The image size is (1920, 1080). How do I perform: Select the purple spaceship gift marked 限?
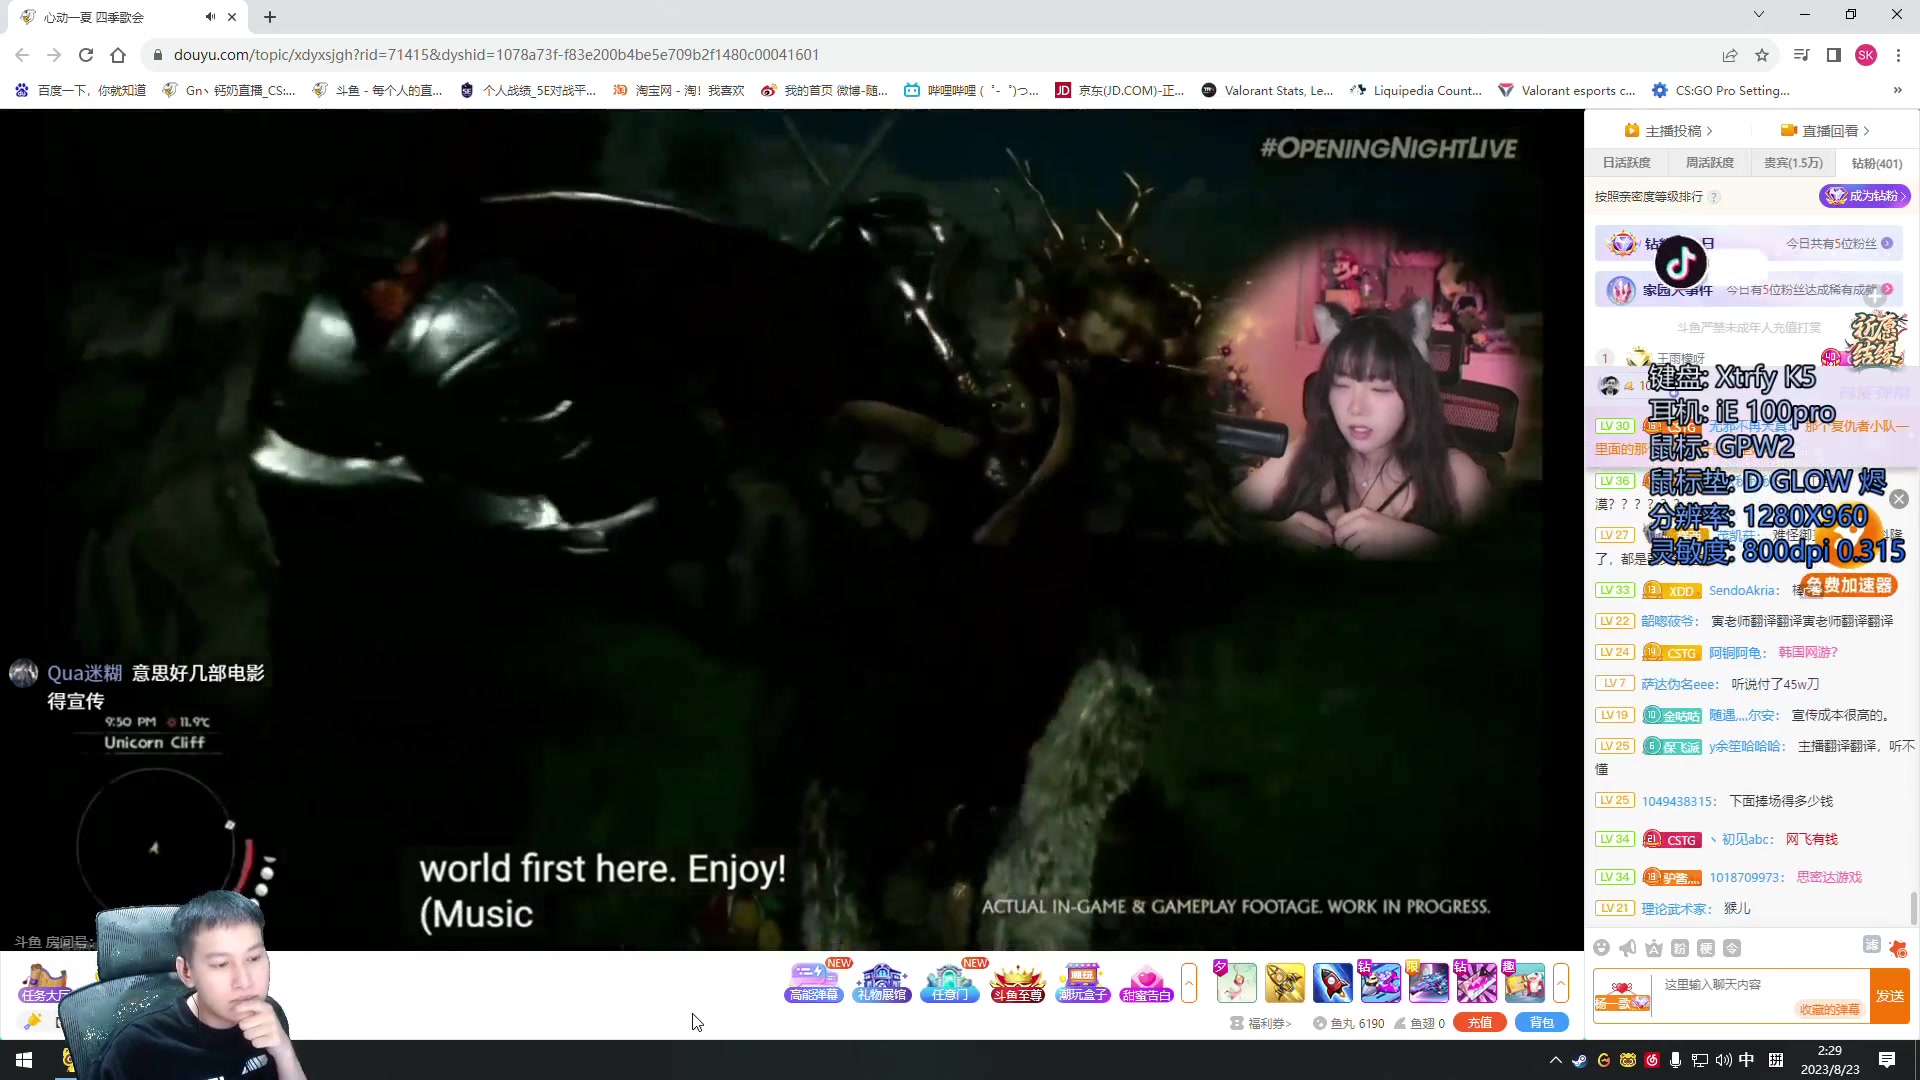click(1428, 983)
